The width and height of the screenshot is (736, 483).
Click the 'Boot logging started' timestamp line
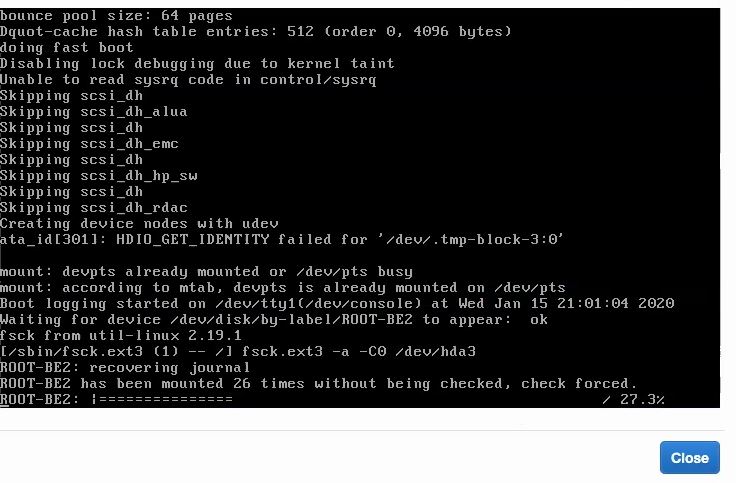click(x=337, y=303)
